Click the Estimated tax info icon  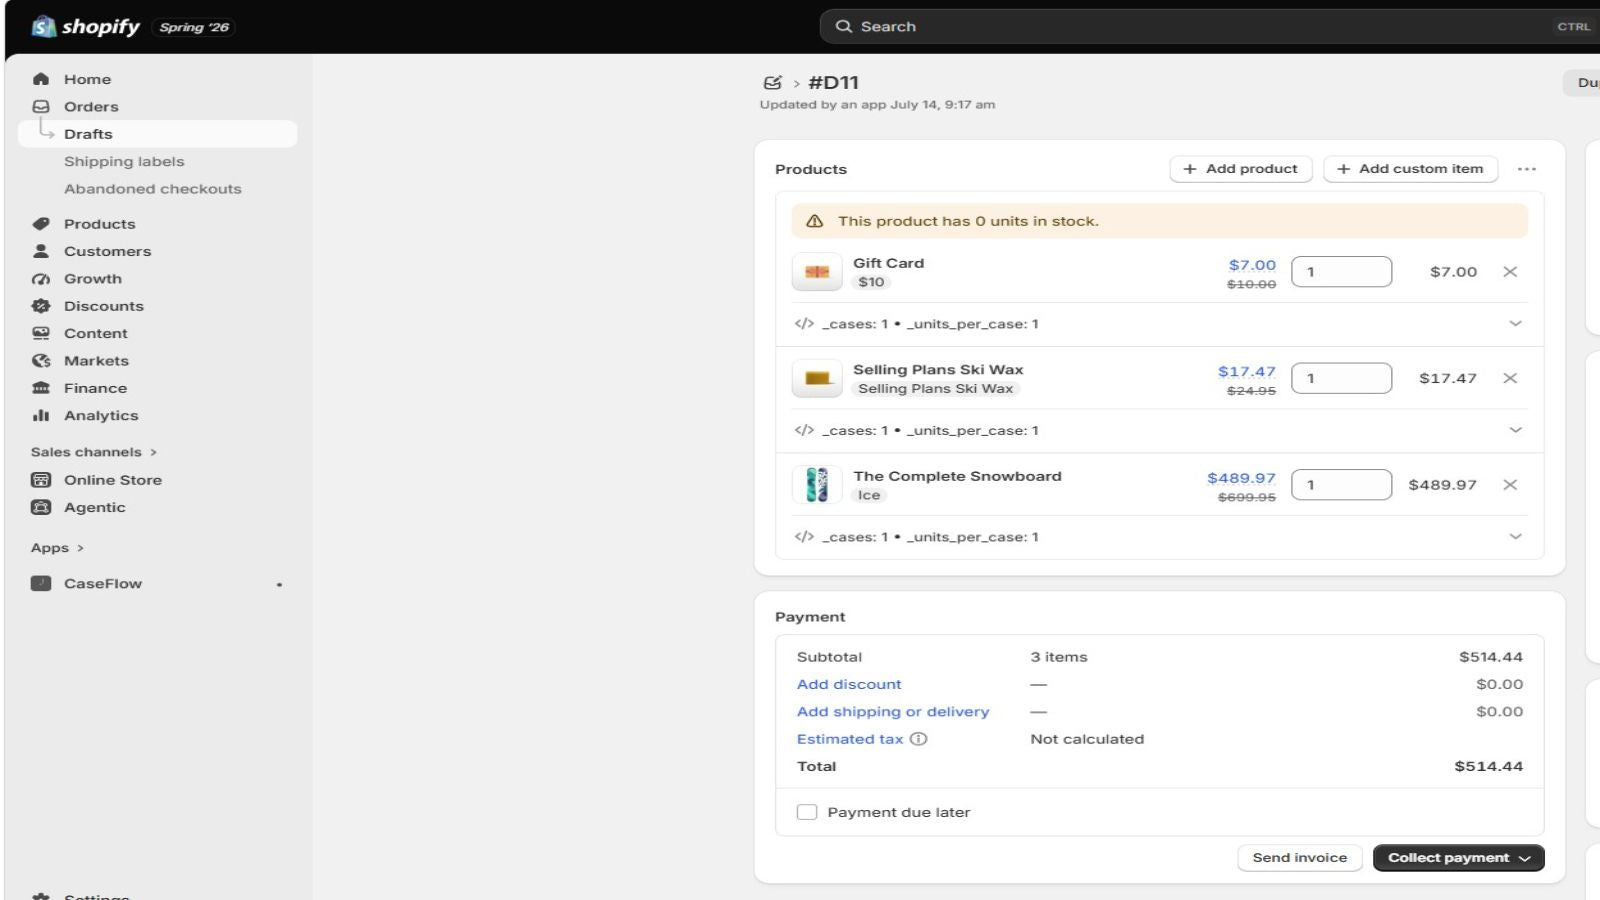point(918,739)
